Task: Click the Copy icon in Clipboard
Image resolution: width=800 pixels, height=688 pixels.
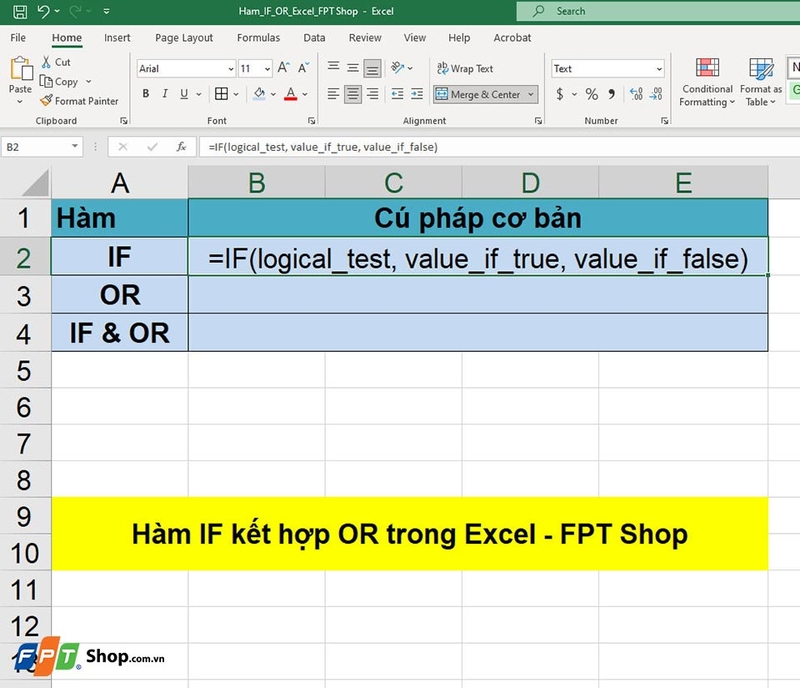Action: 46,81
